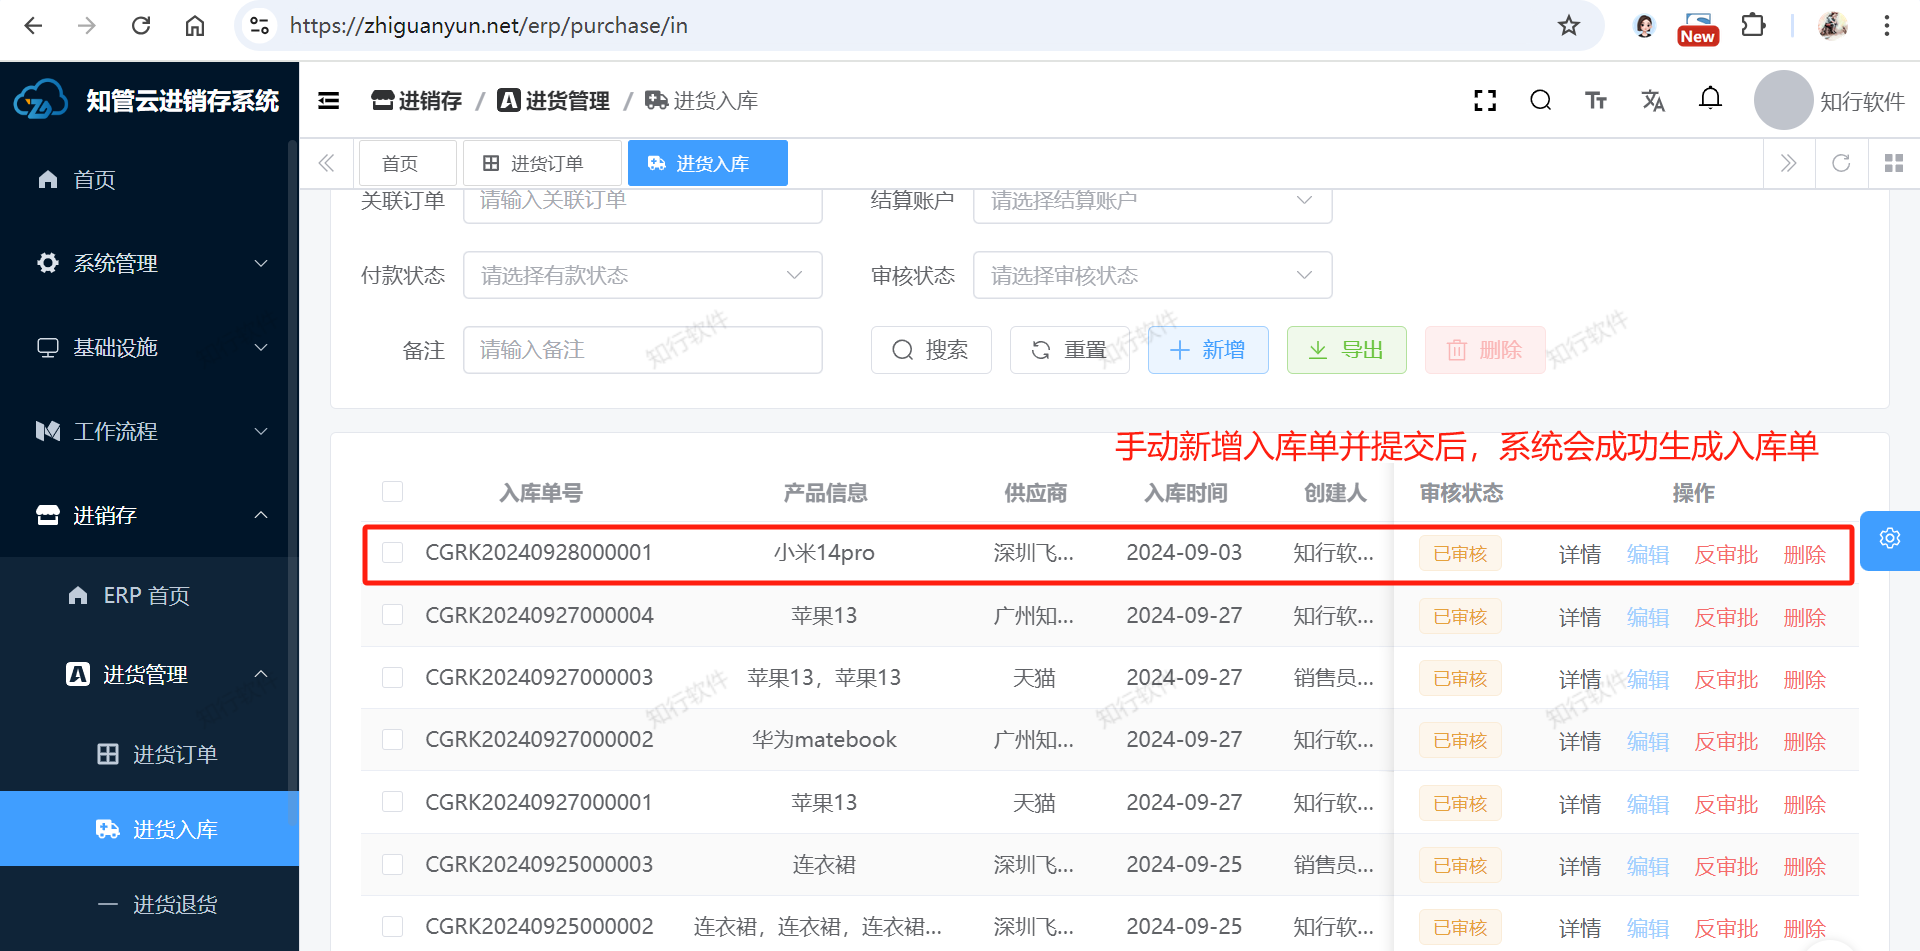The height and width of the screenshot is (951, 1920).
Task: Check the row for CGRK20240928000001
Action: (392, 553)
